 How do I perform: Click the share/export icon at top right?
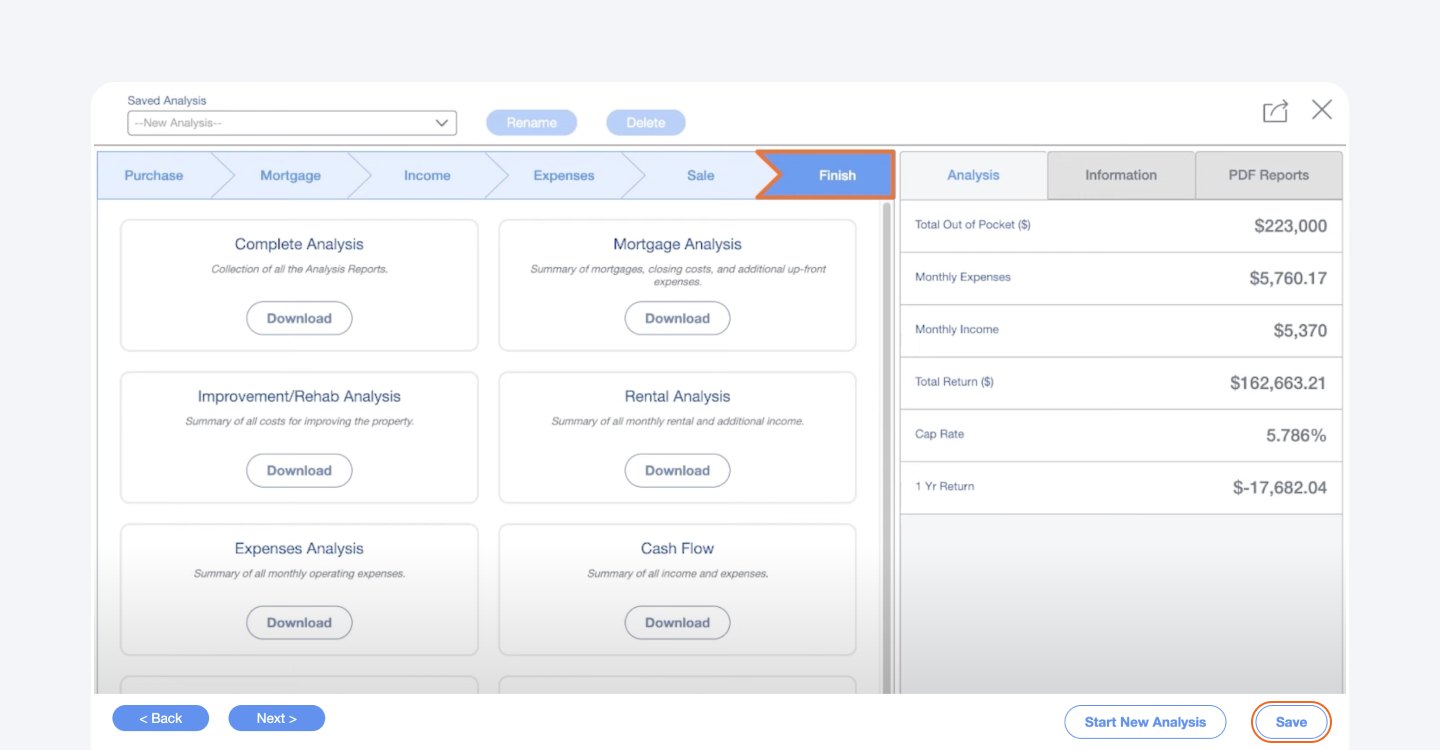[1275, 109]
